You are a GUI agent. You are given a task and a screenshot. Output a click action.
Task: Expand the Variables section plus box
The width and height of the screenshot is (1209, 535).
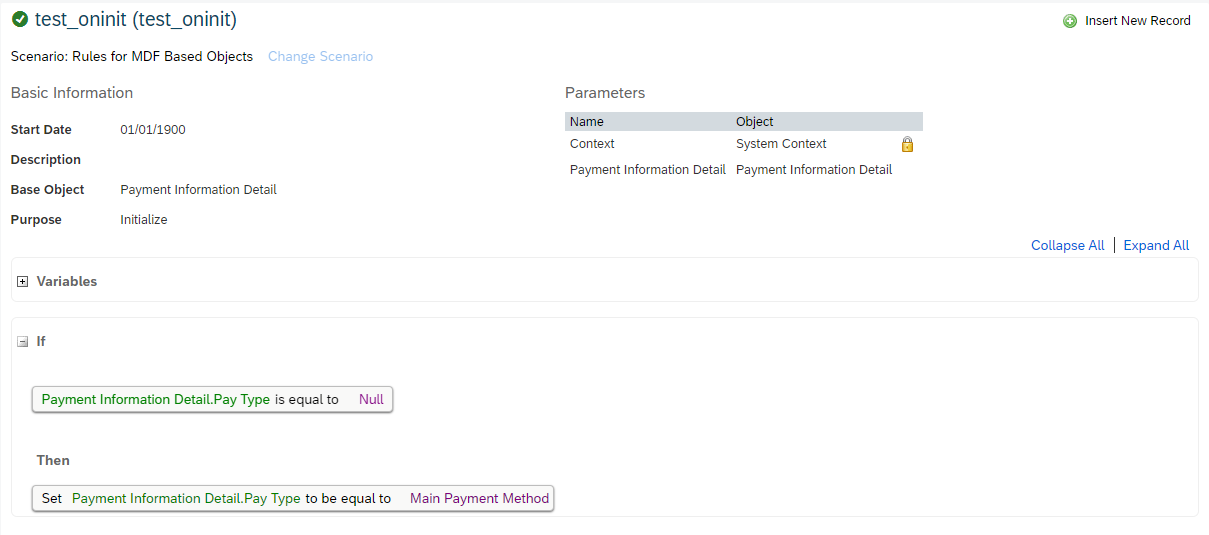(23, 282)
